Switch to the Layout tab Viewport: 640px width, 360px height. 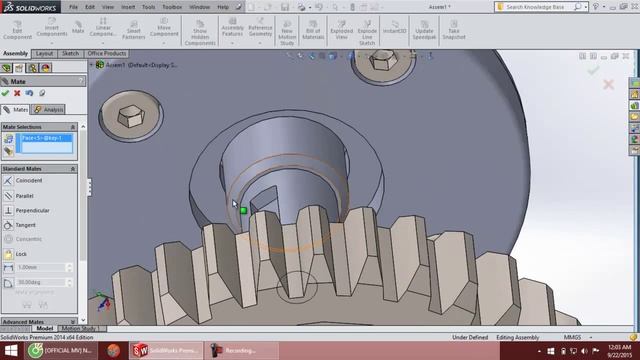44,53
